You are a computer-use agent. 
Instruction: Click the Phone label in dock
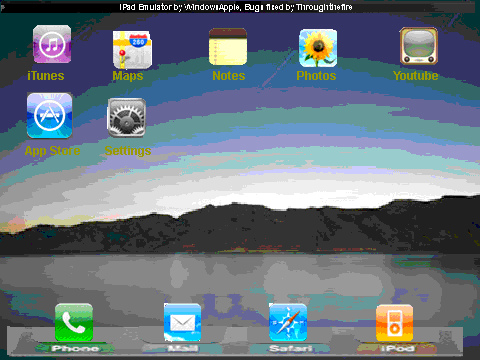click(75, 349)
